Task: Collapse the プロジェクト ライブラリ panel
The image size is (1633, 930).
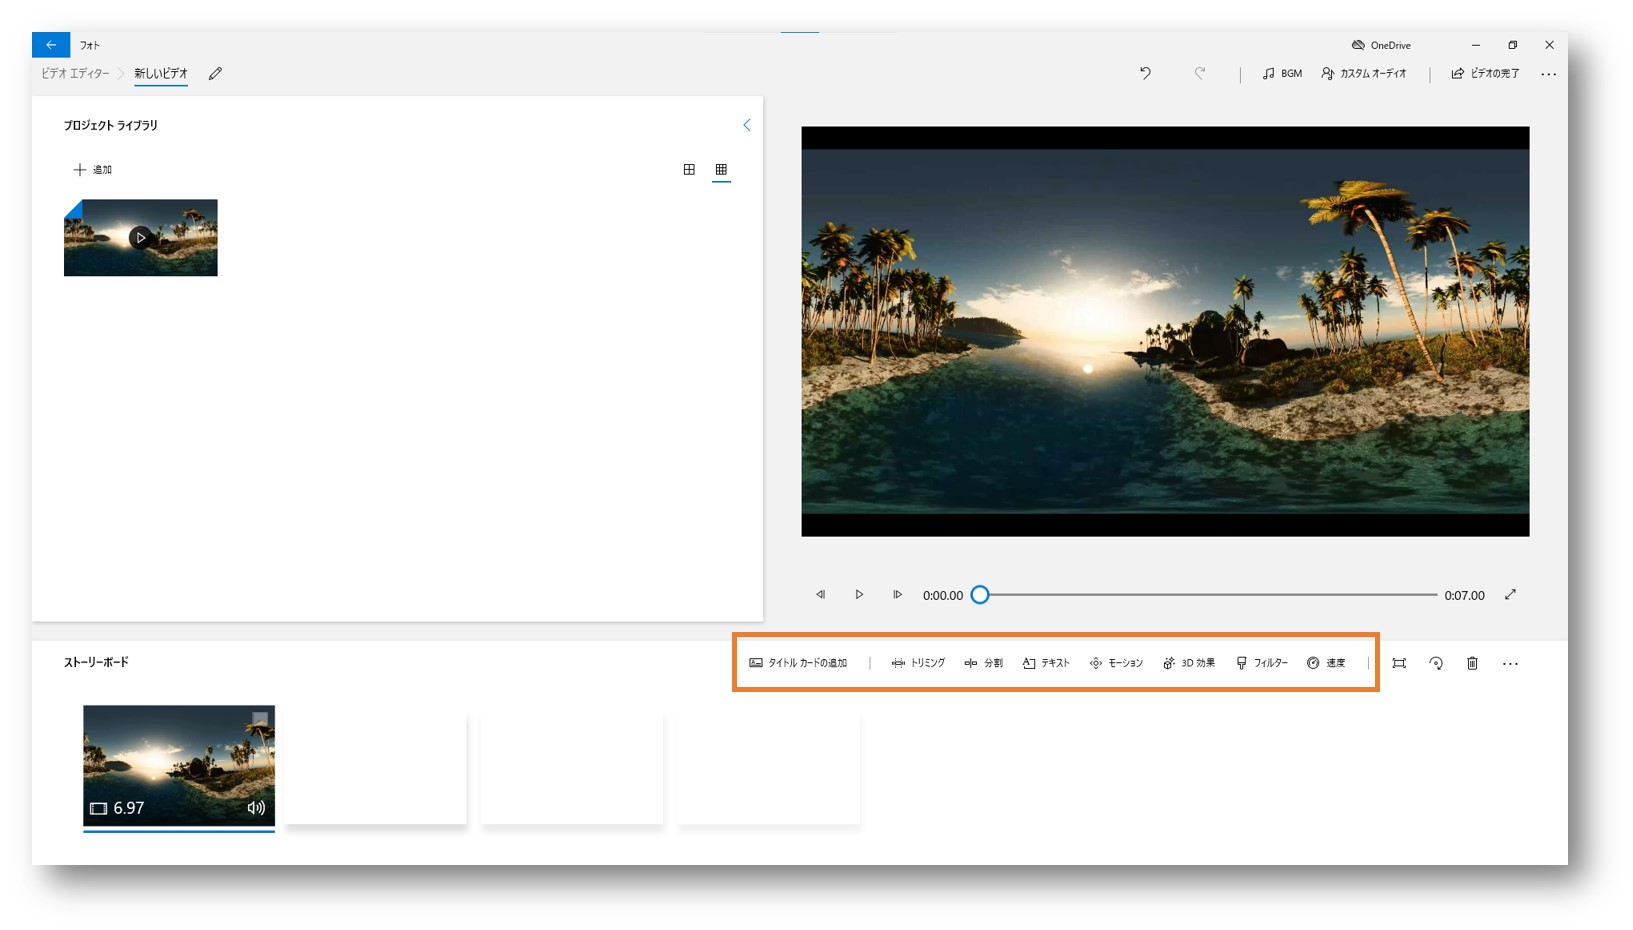Action: point(746,125)
